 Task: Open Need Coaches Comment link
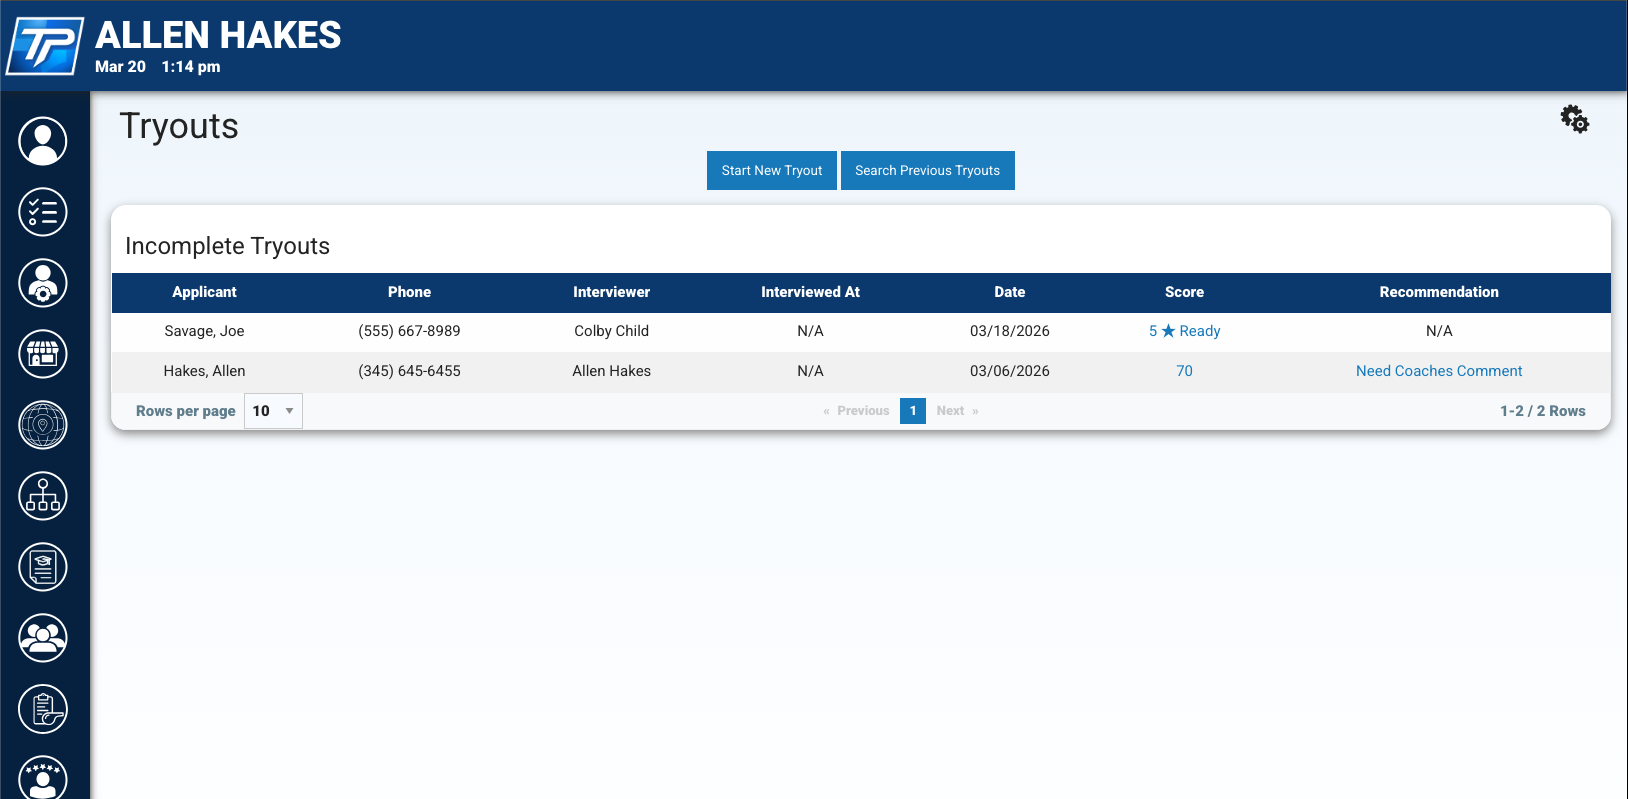(1439, 371)
